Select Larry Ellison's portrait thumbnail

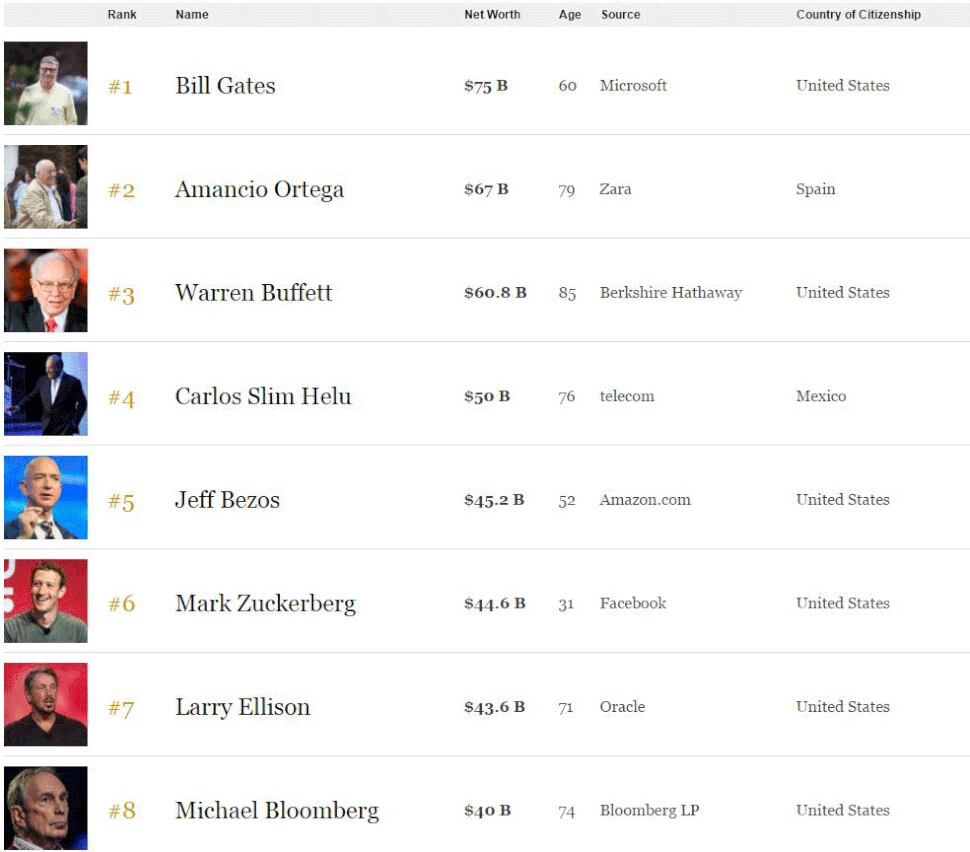[x=46, y=705]
